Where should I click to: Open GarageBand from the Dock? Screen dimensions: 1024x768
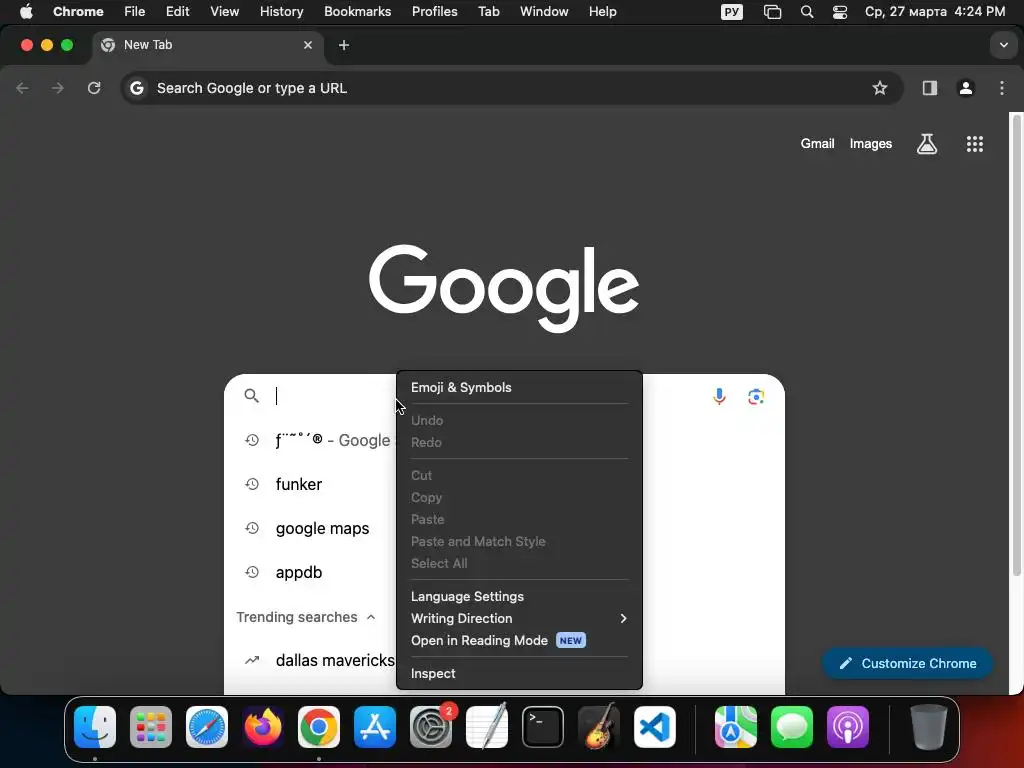[x=599, y=727]
